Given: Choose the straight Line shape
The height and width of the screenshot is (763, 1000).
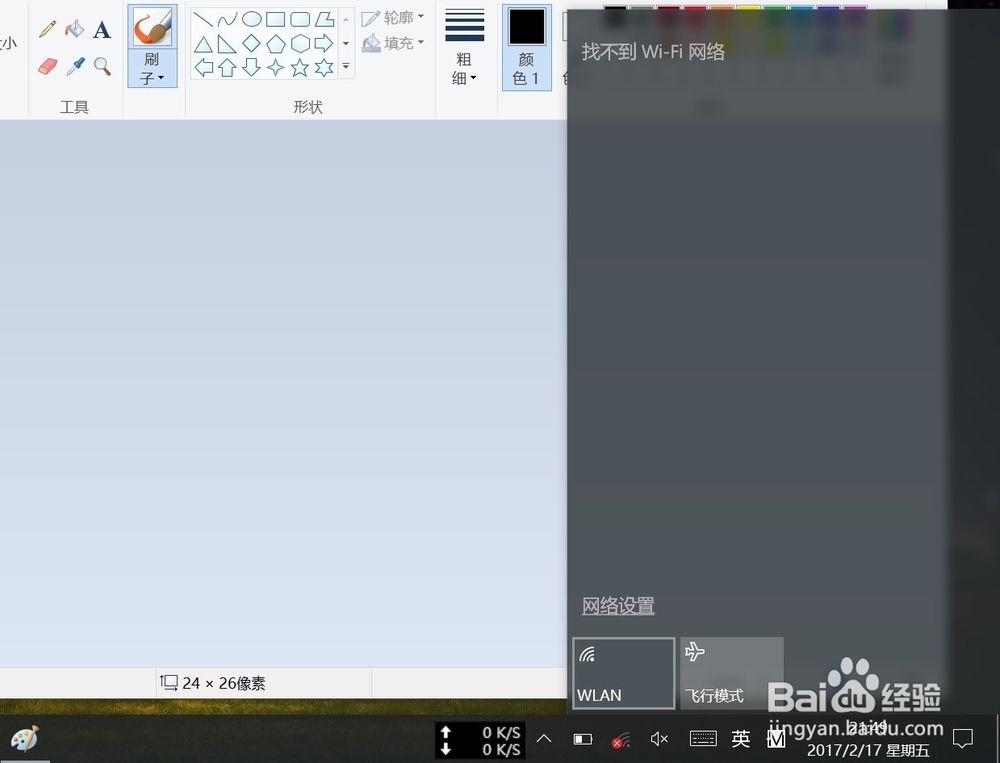Looking at the screenshot, I should coord(203,19).
